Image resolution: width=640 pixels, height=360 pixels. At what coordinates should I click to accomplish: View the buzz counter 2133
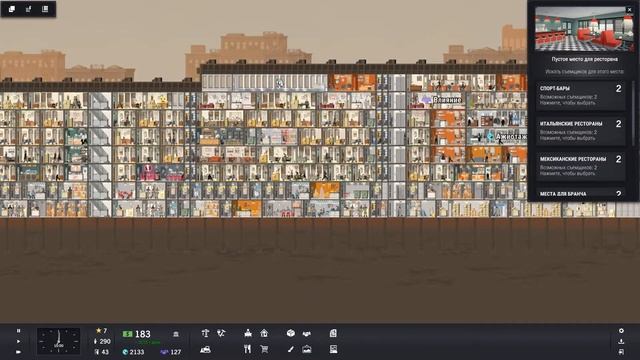(x=133, y=352)
